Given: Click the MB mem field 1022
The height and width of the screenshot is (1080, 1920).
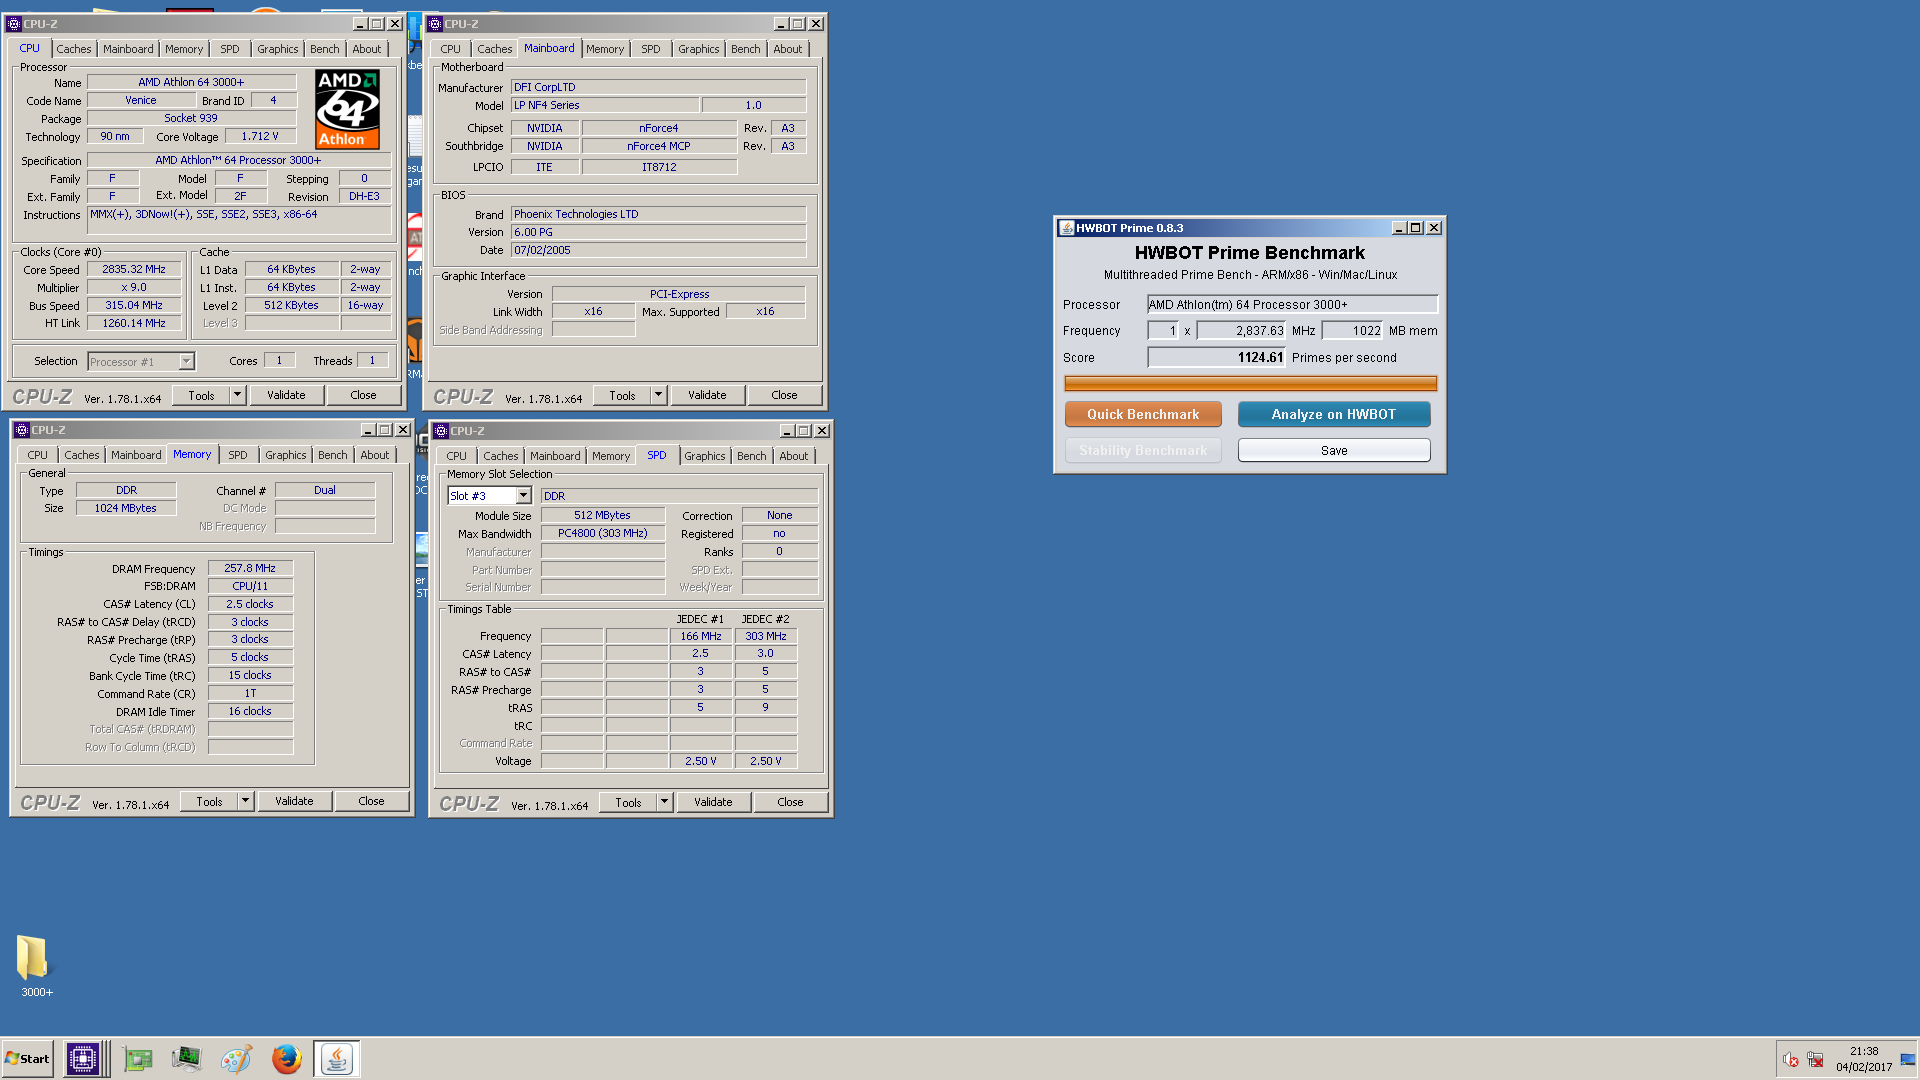Looking at the screenshot, I should coord(1352,330).
